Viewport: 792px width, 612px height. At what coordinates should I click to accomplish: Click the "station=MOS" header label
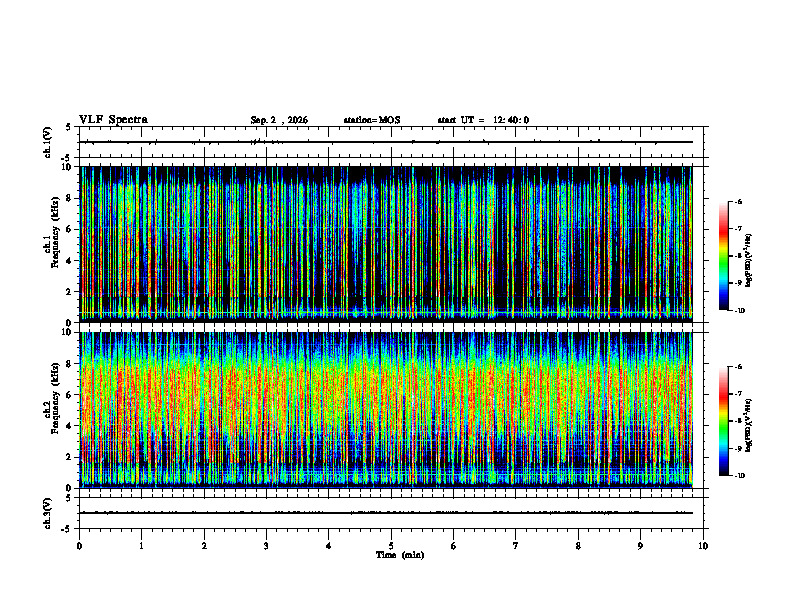[372, 120]
